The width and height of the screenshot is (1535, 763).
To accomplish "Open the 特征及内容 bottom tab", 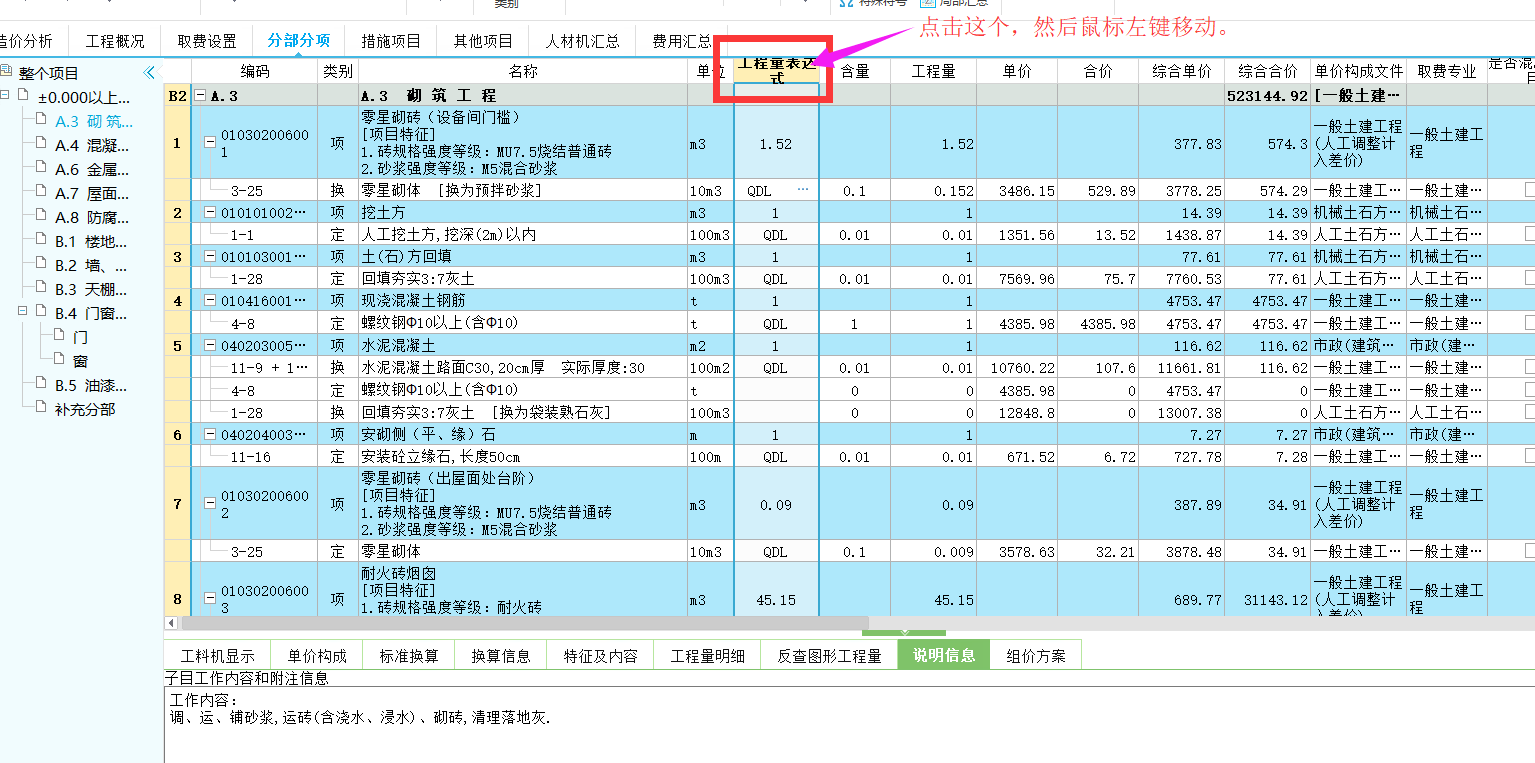I will (x=600, y=656).
